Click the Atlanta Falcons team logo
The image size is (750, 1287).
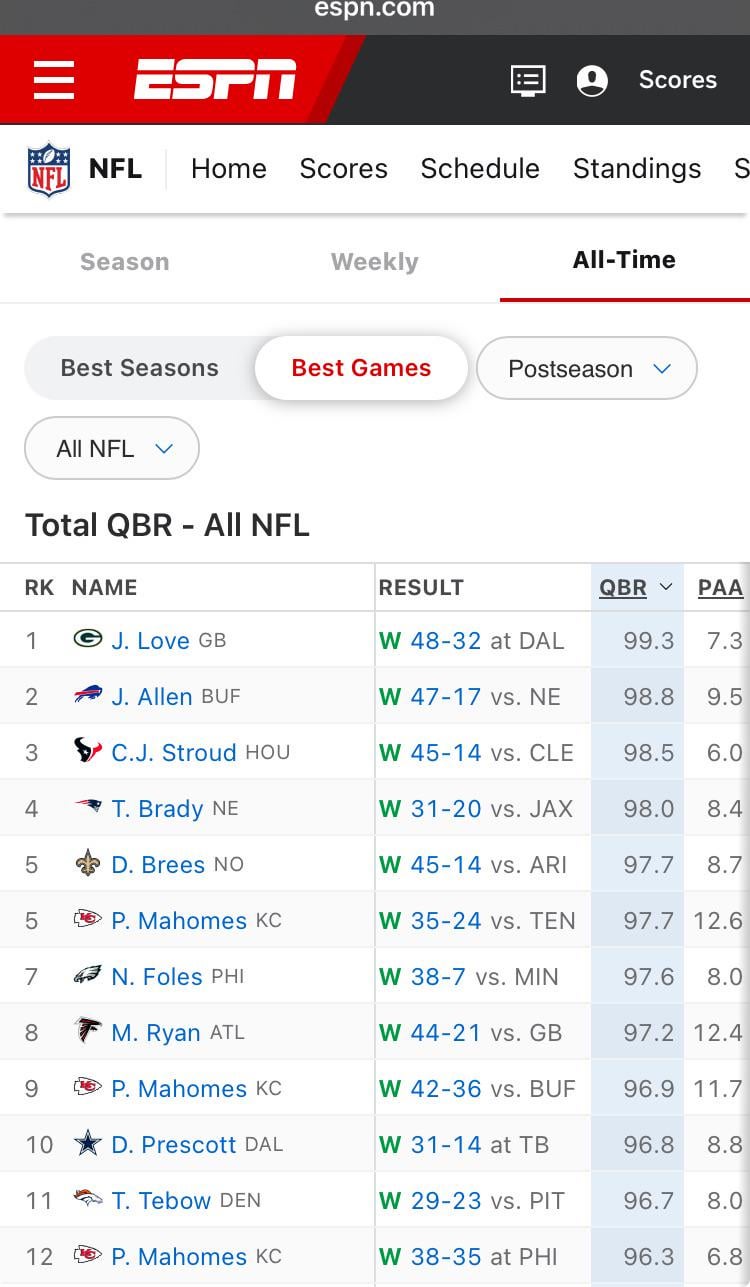tap(88, 1031)
